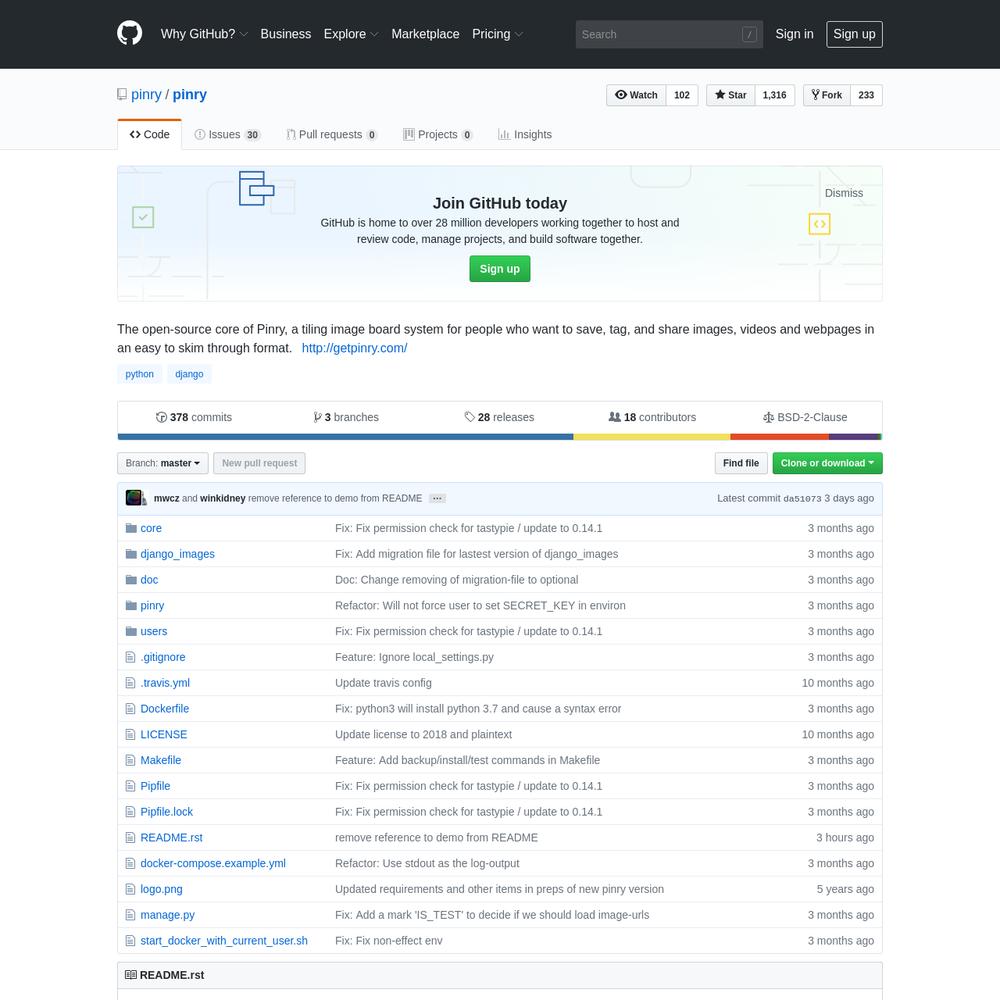The height and width of the screenshot is (1000, 1000).
Task: Open 'Update travis config' commit message
Action: tap(383, 683)
